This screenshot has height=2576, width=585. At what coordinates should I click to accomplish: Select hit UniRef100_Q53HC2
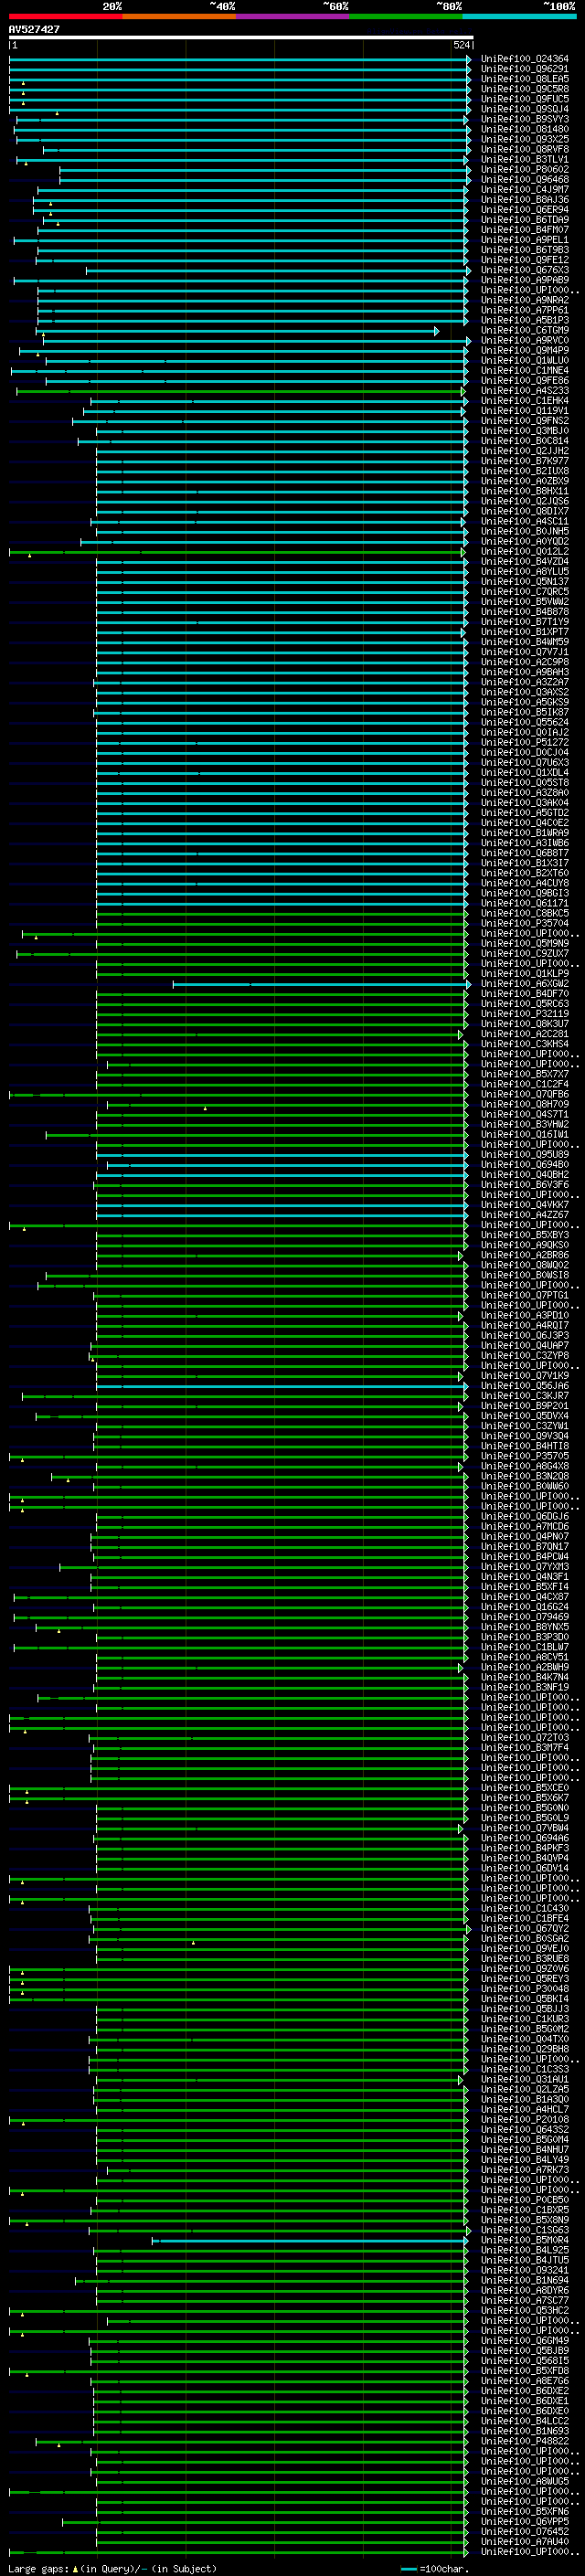[x=524, y=2311]
